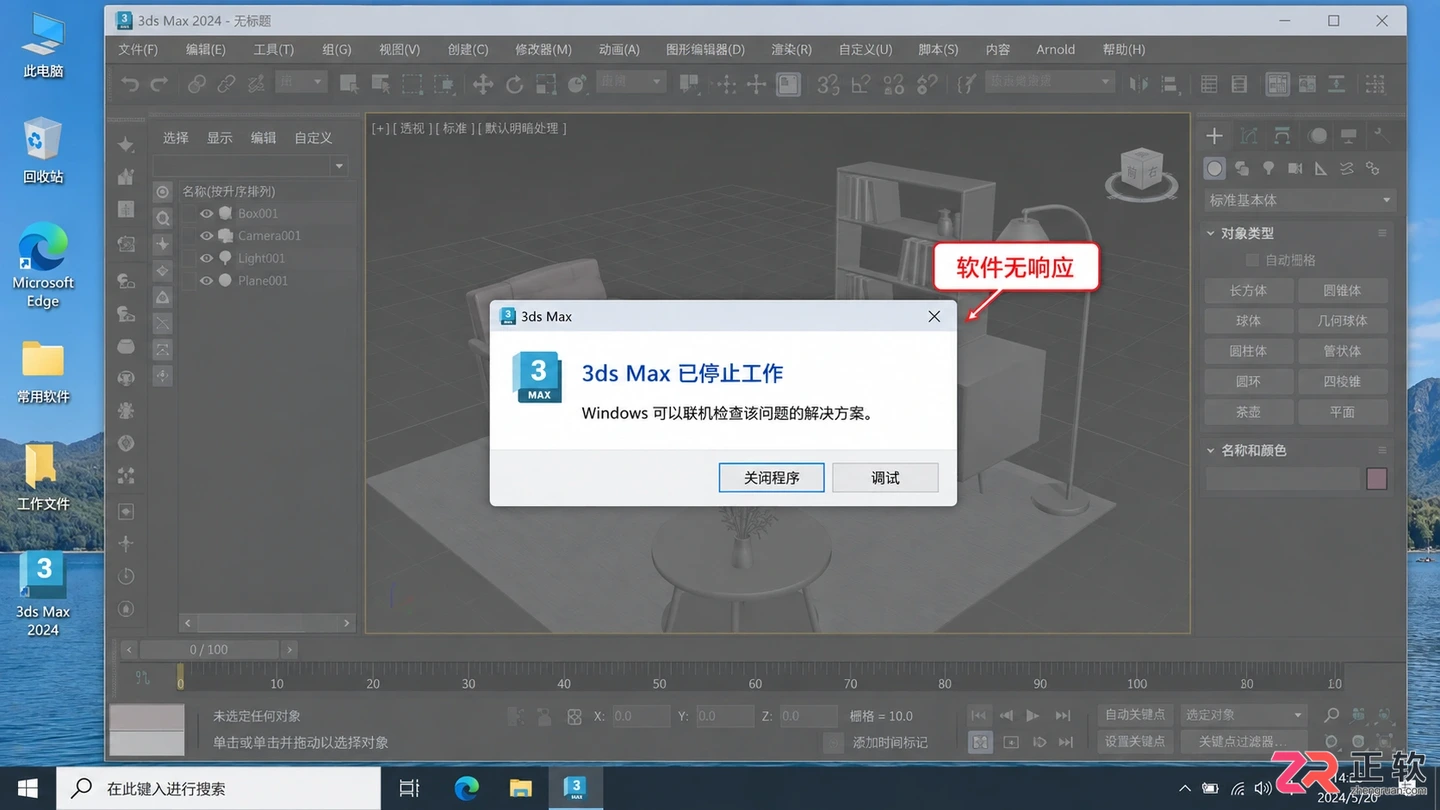The width and height of the screenshot is (1440, 810).
Task: Open the 标准基本体 dropdown
Action: (1299, 200)
